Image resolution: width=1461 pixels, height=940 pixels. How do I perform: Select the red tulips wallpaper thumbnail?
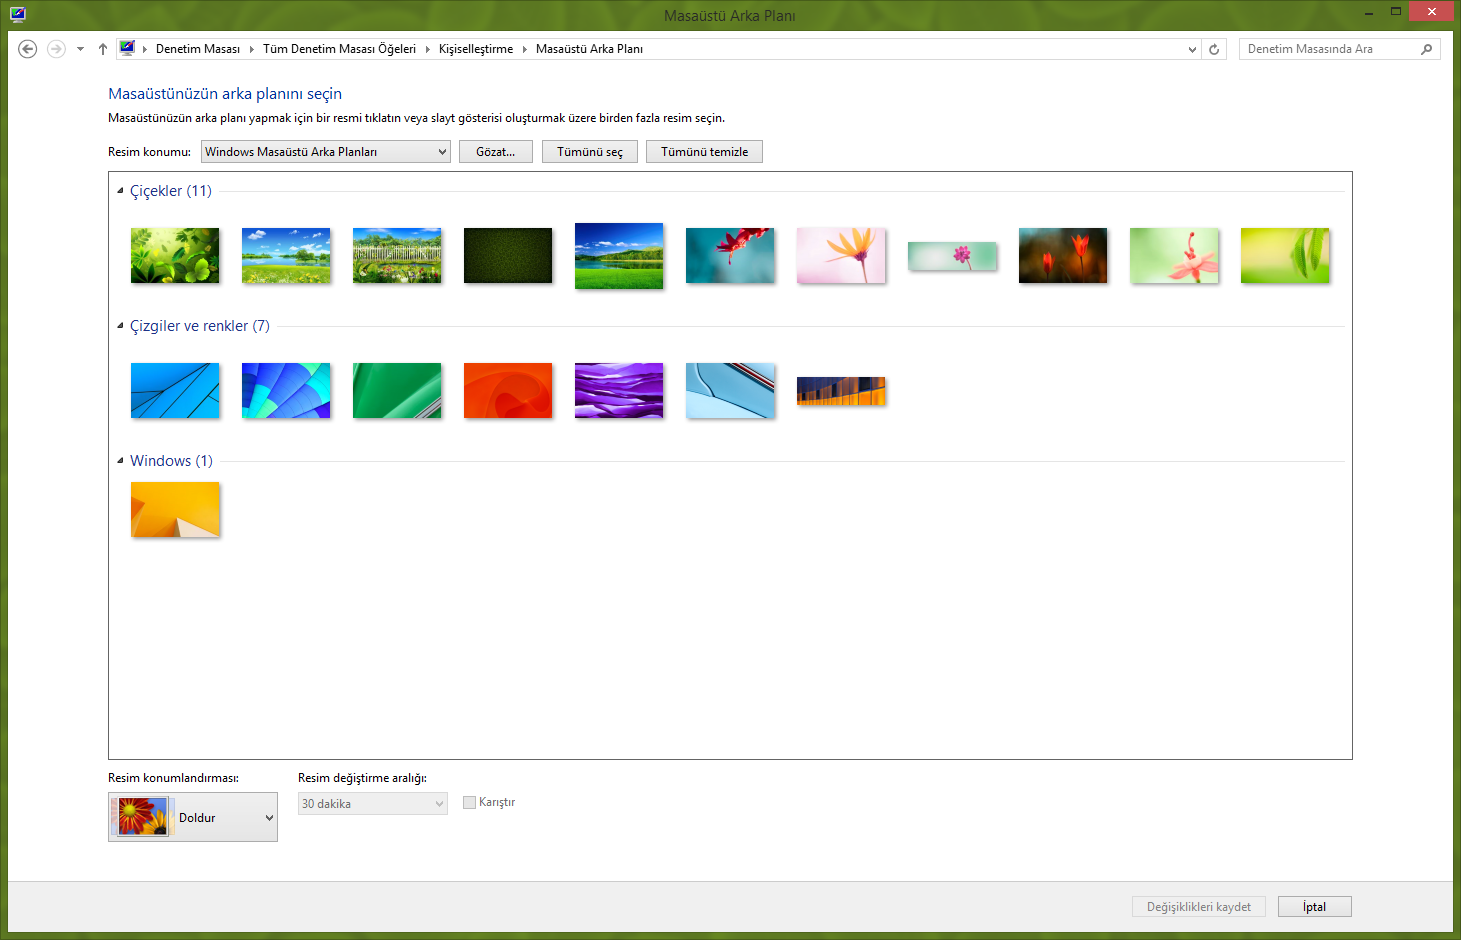tap(1062, 255)
